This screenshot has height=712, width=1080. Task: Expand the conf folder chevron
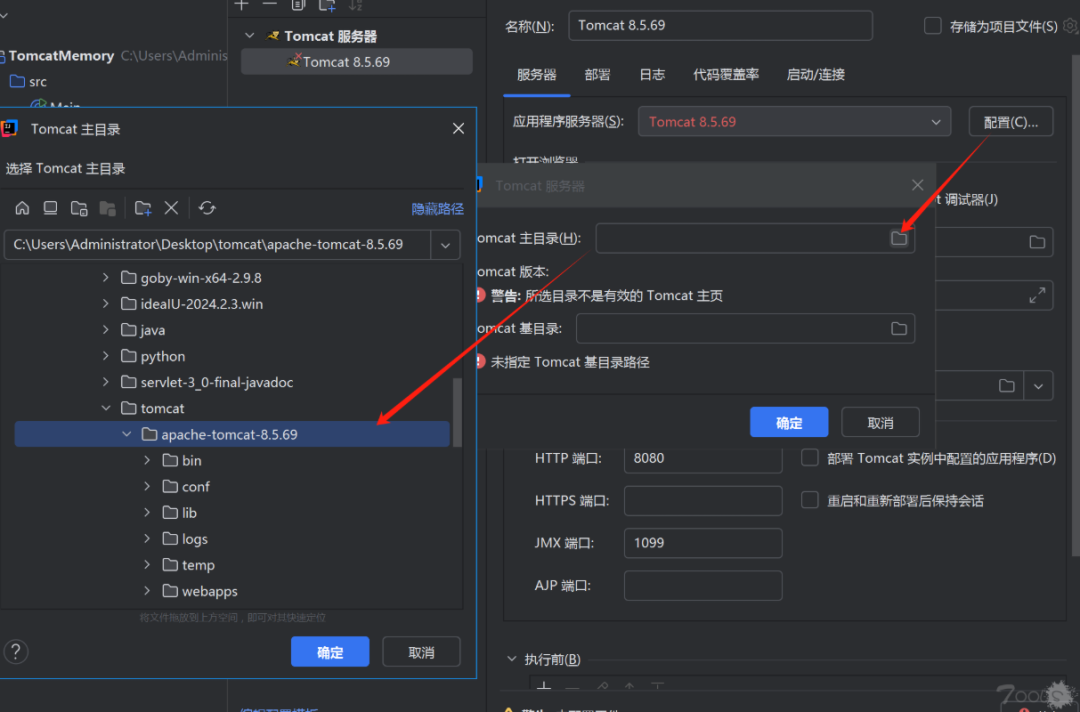(147, 487)
